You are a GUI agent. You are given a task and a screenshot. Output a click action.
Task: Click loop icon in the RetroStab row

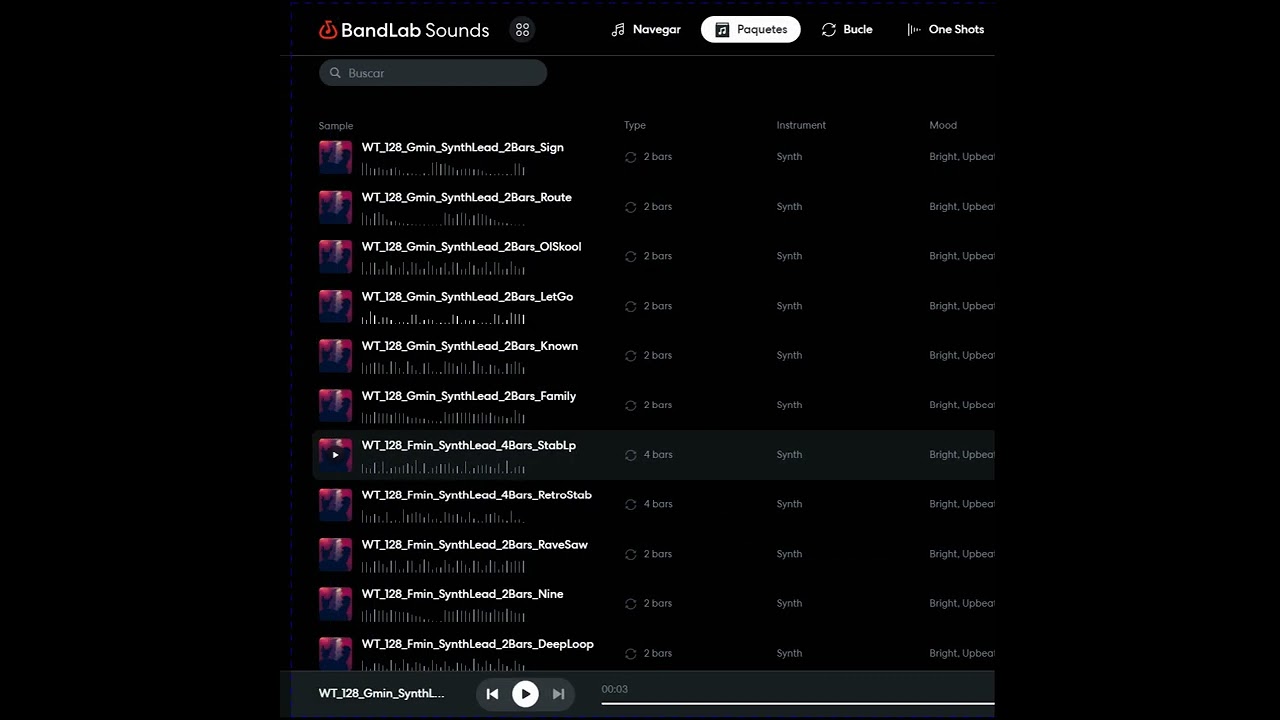[630, 504]
